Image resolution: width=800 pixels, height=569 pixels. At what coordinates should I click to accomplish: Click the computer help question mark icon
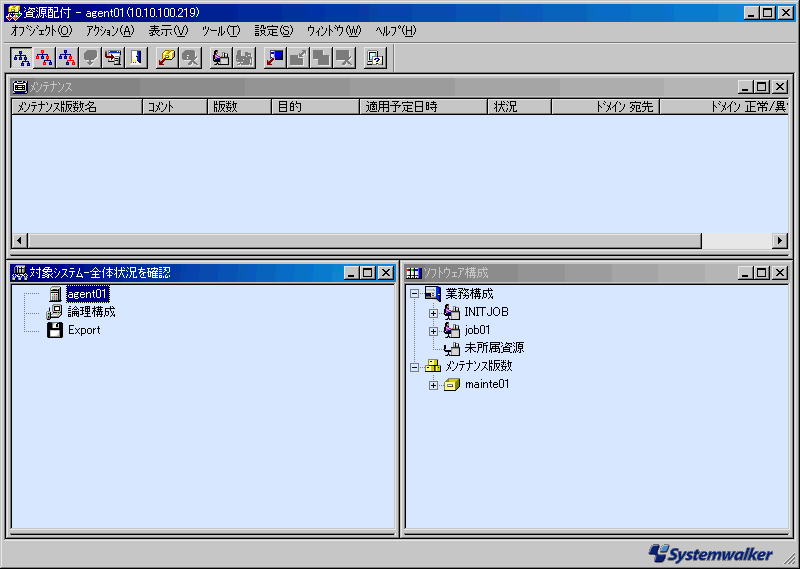pos(375,58)
